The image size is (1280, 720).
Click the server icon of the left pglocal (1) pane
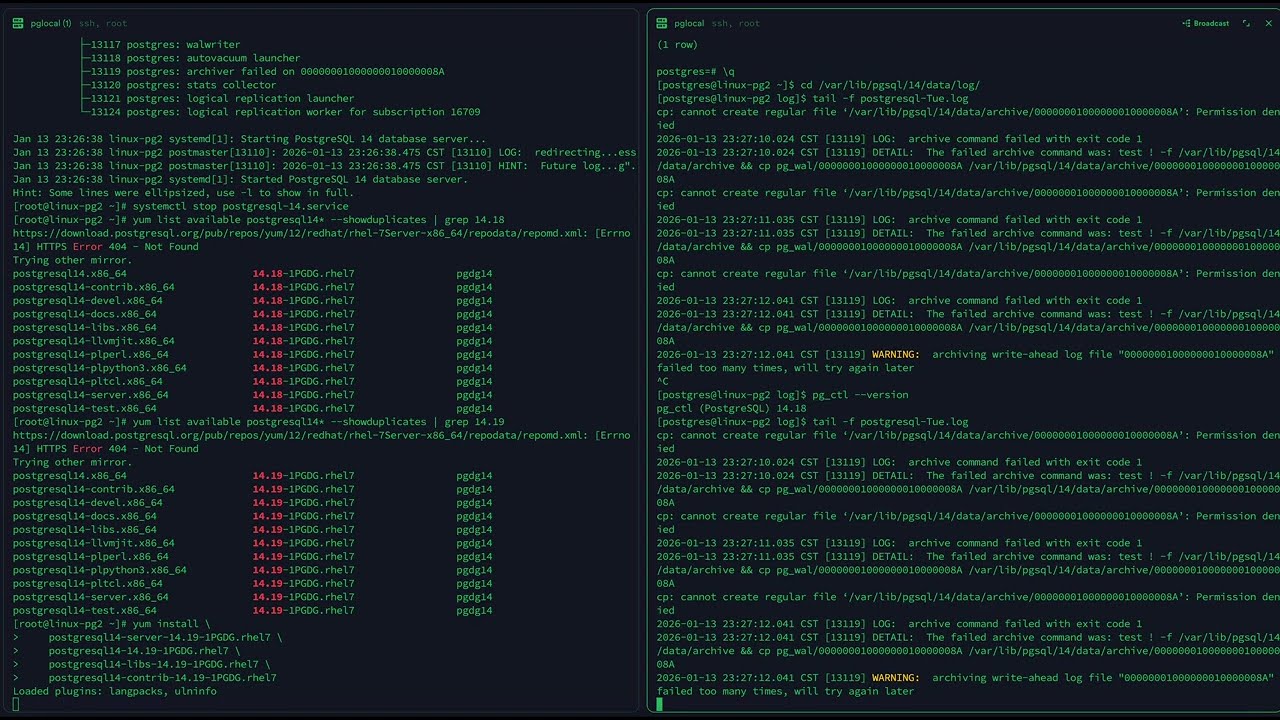(x=18, y=23)
